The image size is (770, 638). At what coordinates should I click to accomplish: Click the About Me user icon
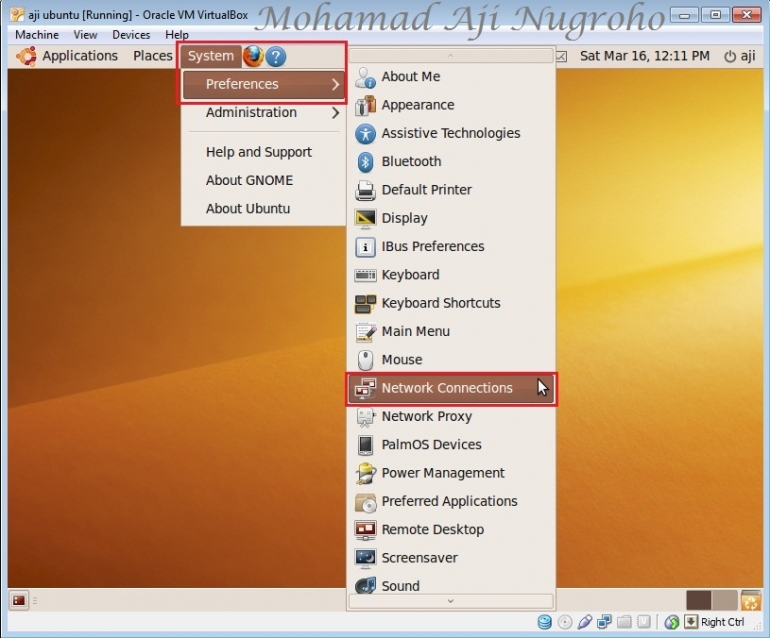pyautogui.click(x=365, y=78)
